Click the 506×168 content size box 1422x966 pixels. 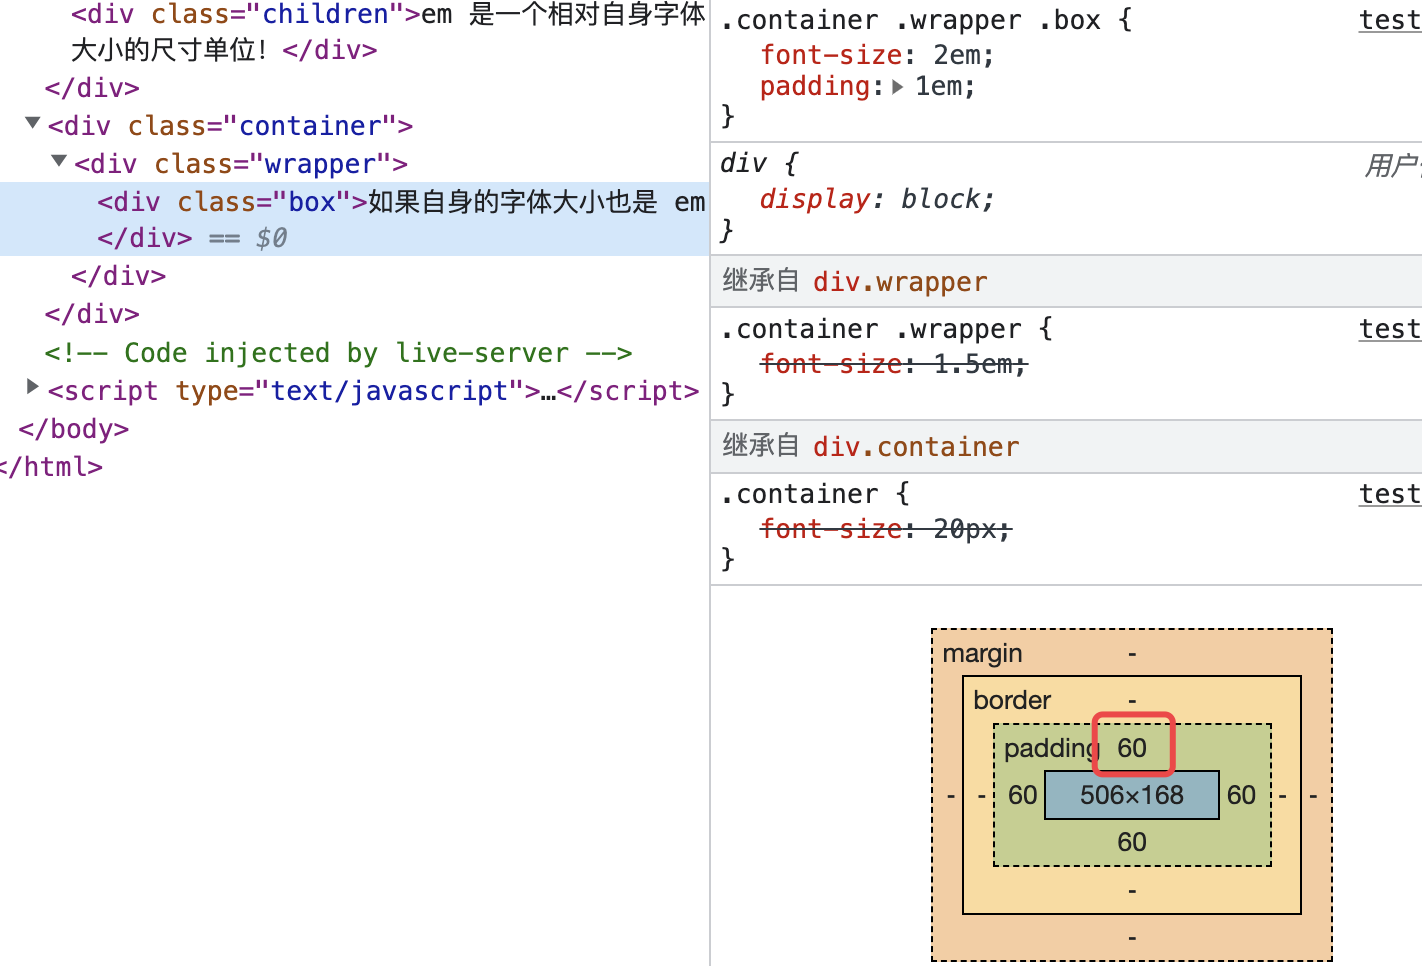pos(1132,795)
